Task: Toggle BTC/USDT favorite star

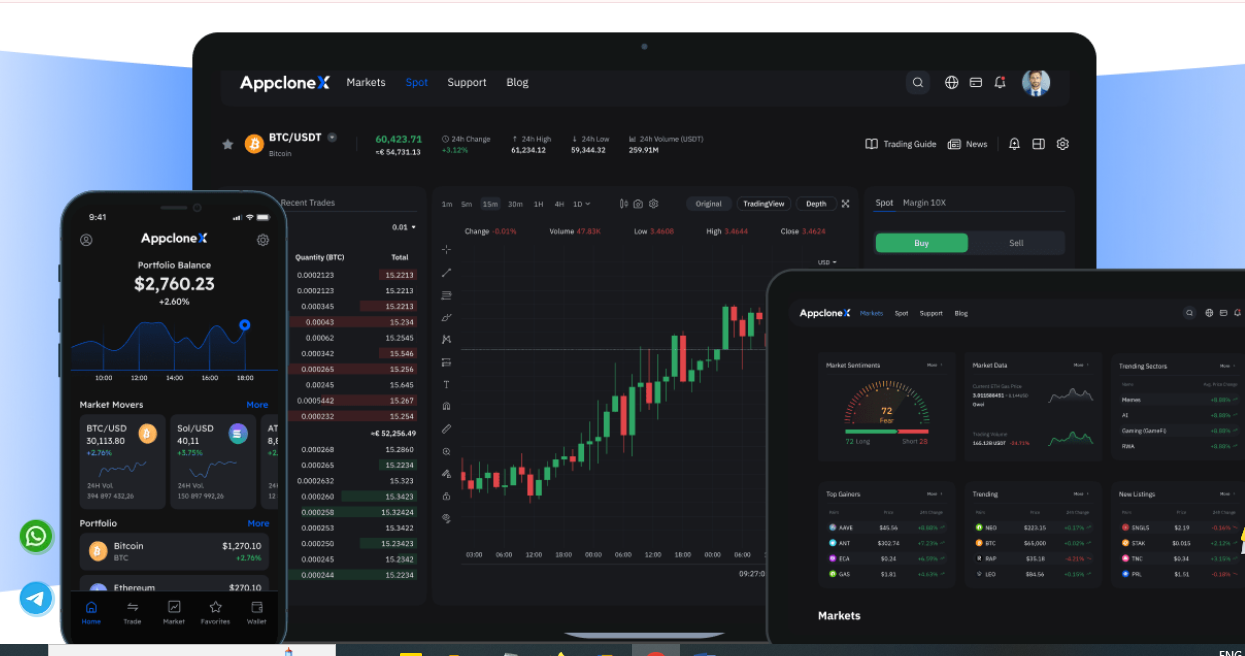Action: pyautogui.click(x=227, y=144)
